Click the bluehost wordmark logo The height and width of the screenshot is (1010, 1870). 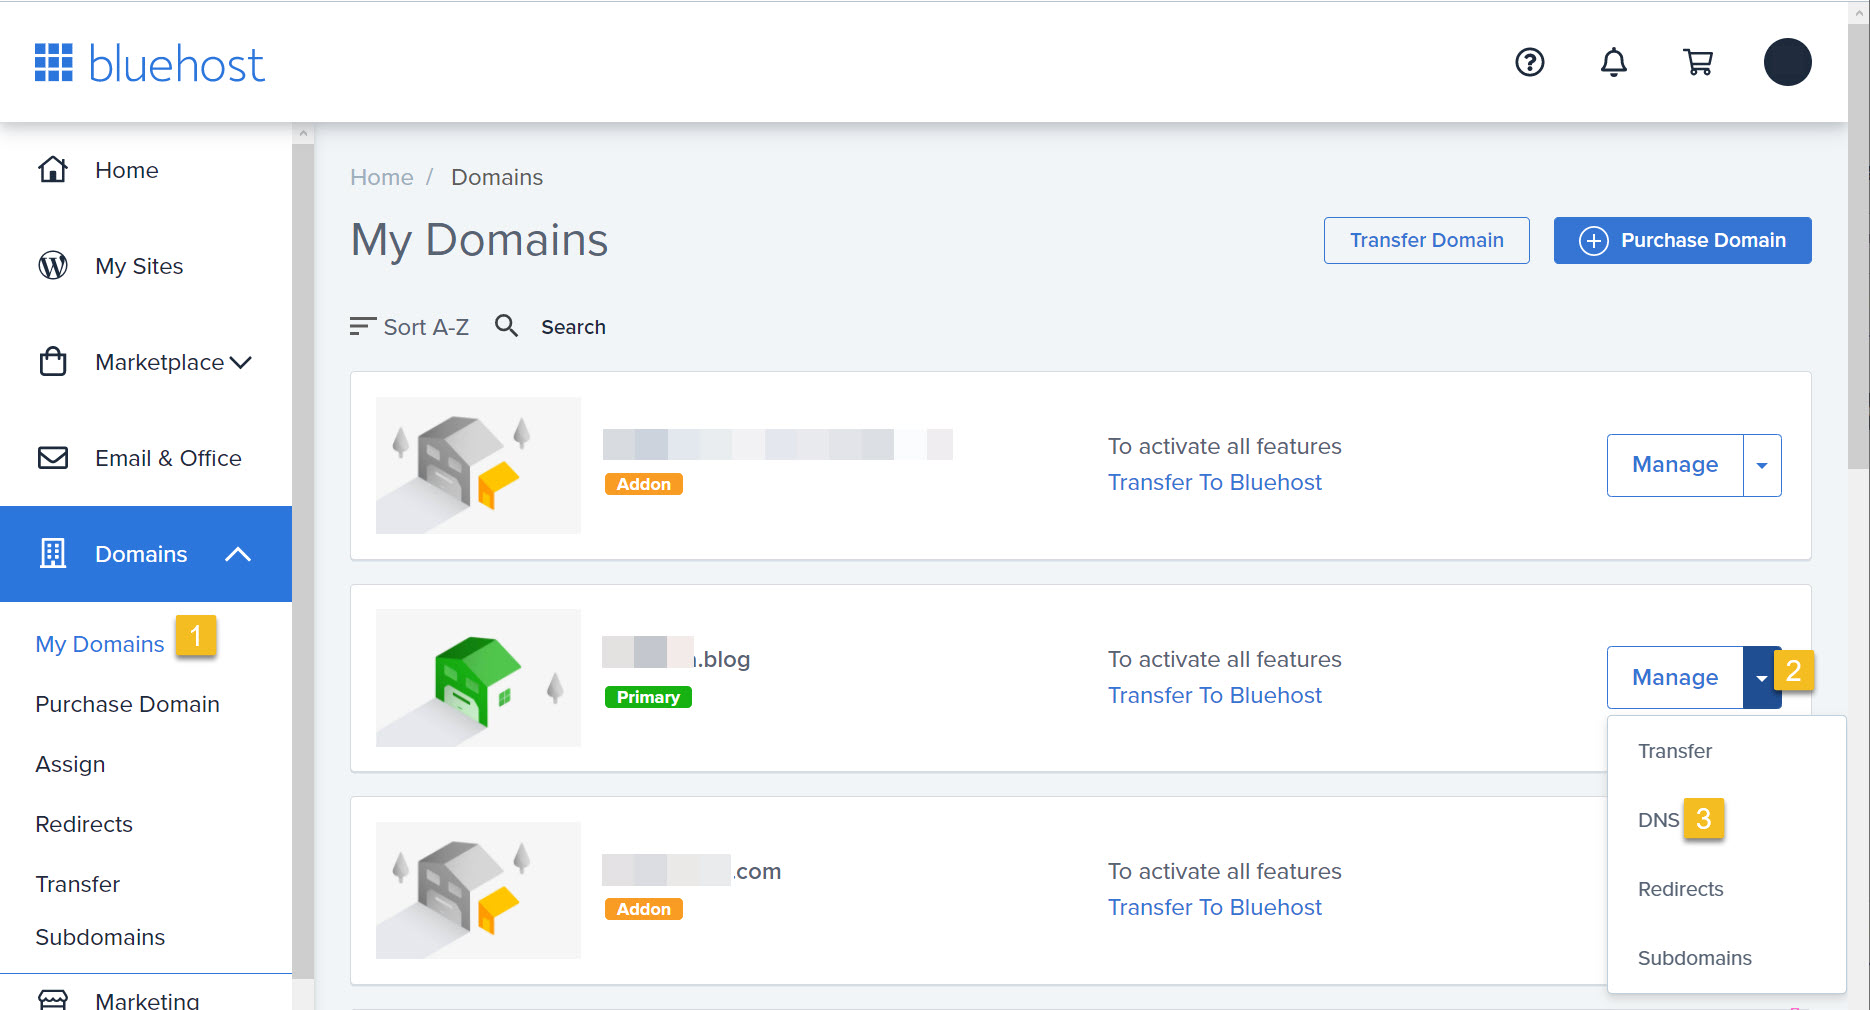coord(177,64)
